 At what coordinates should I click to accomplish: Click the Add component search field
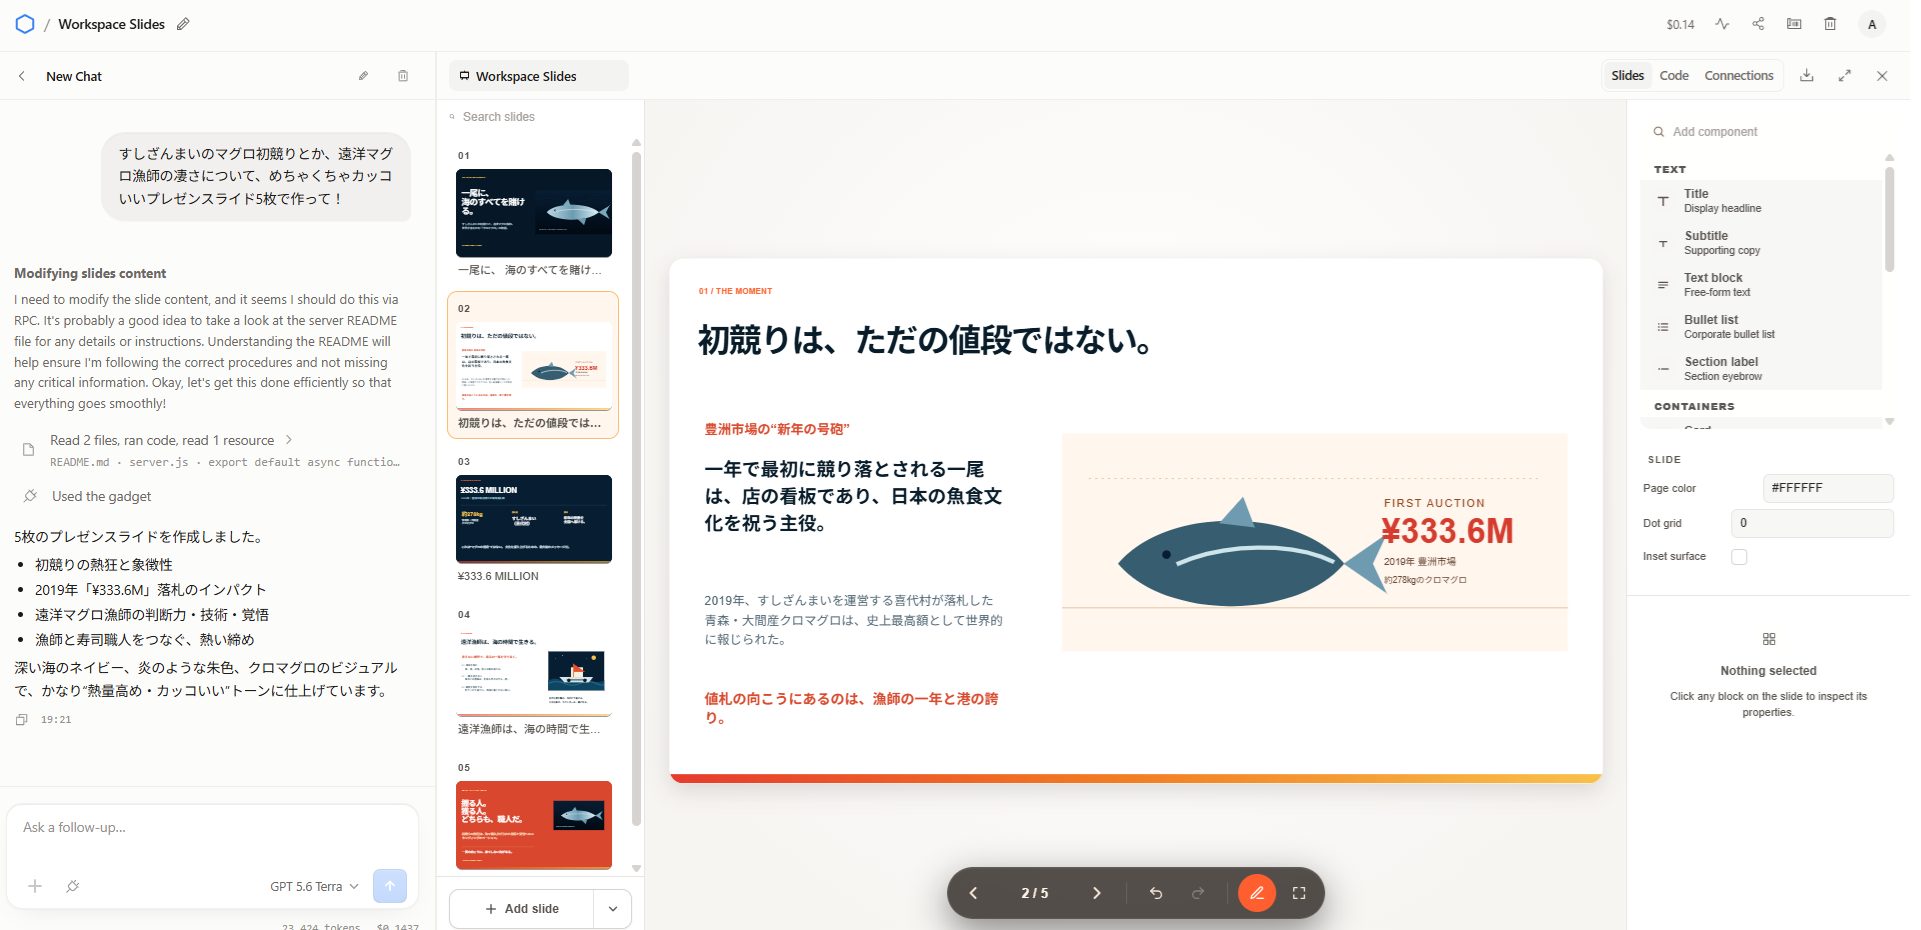click(1766, 132)
